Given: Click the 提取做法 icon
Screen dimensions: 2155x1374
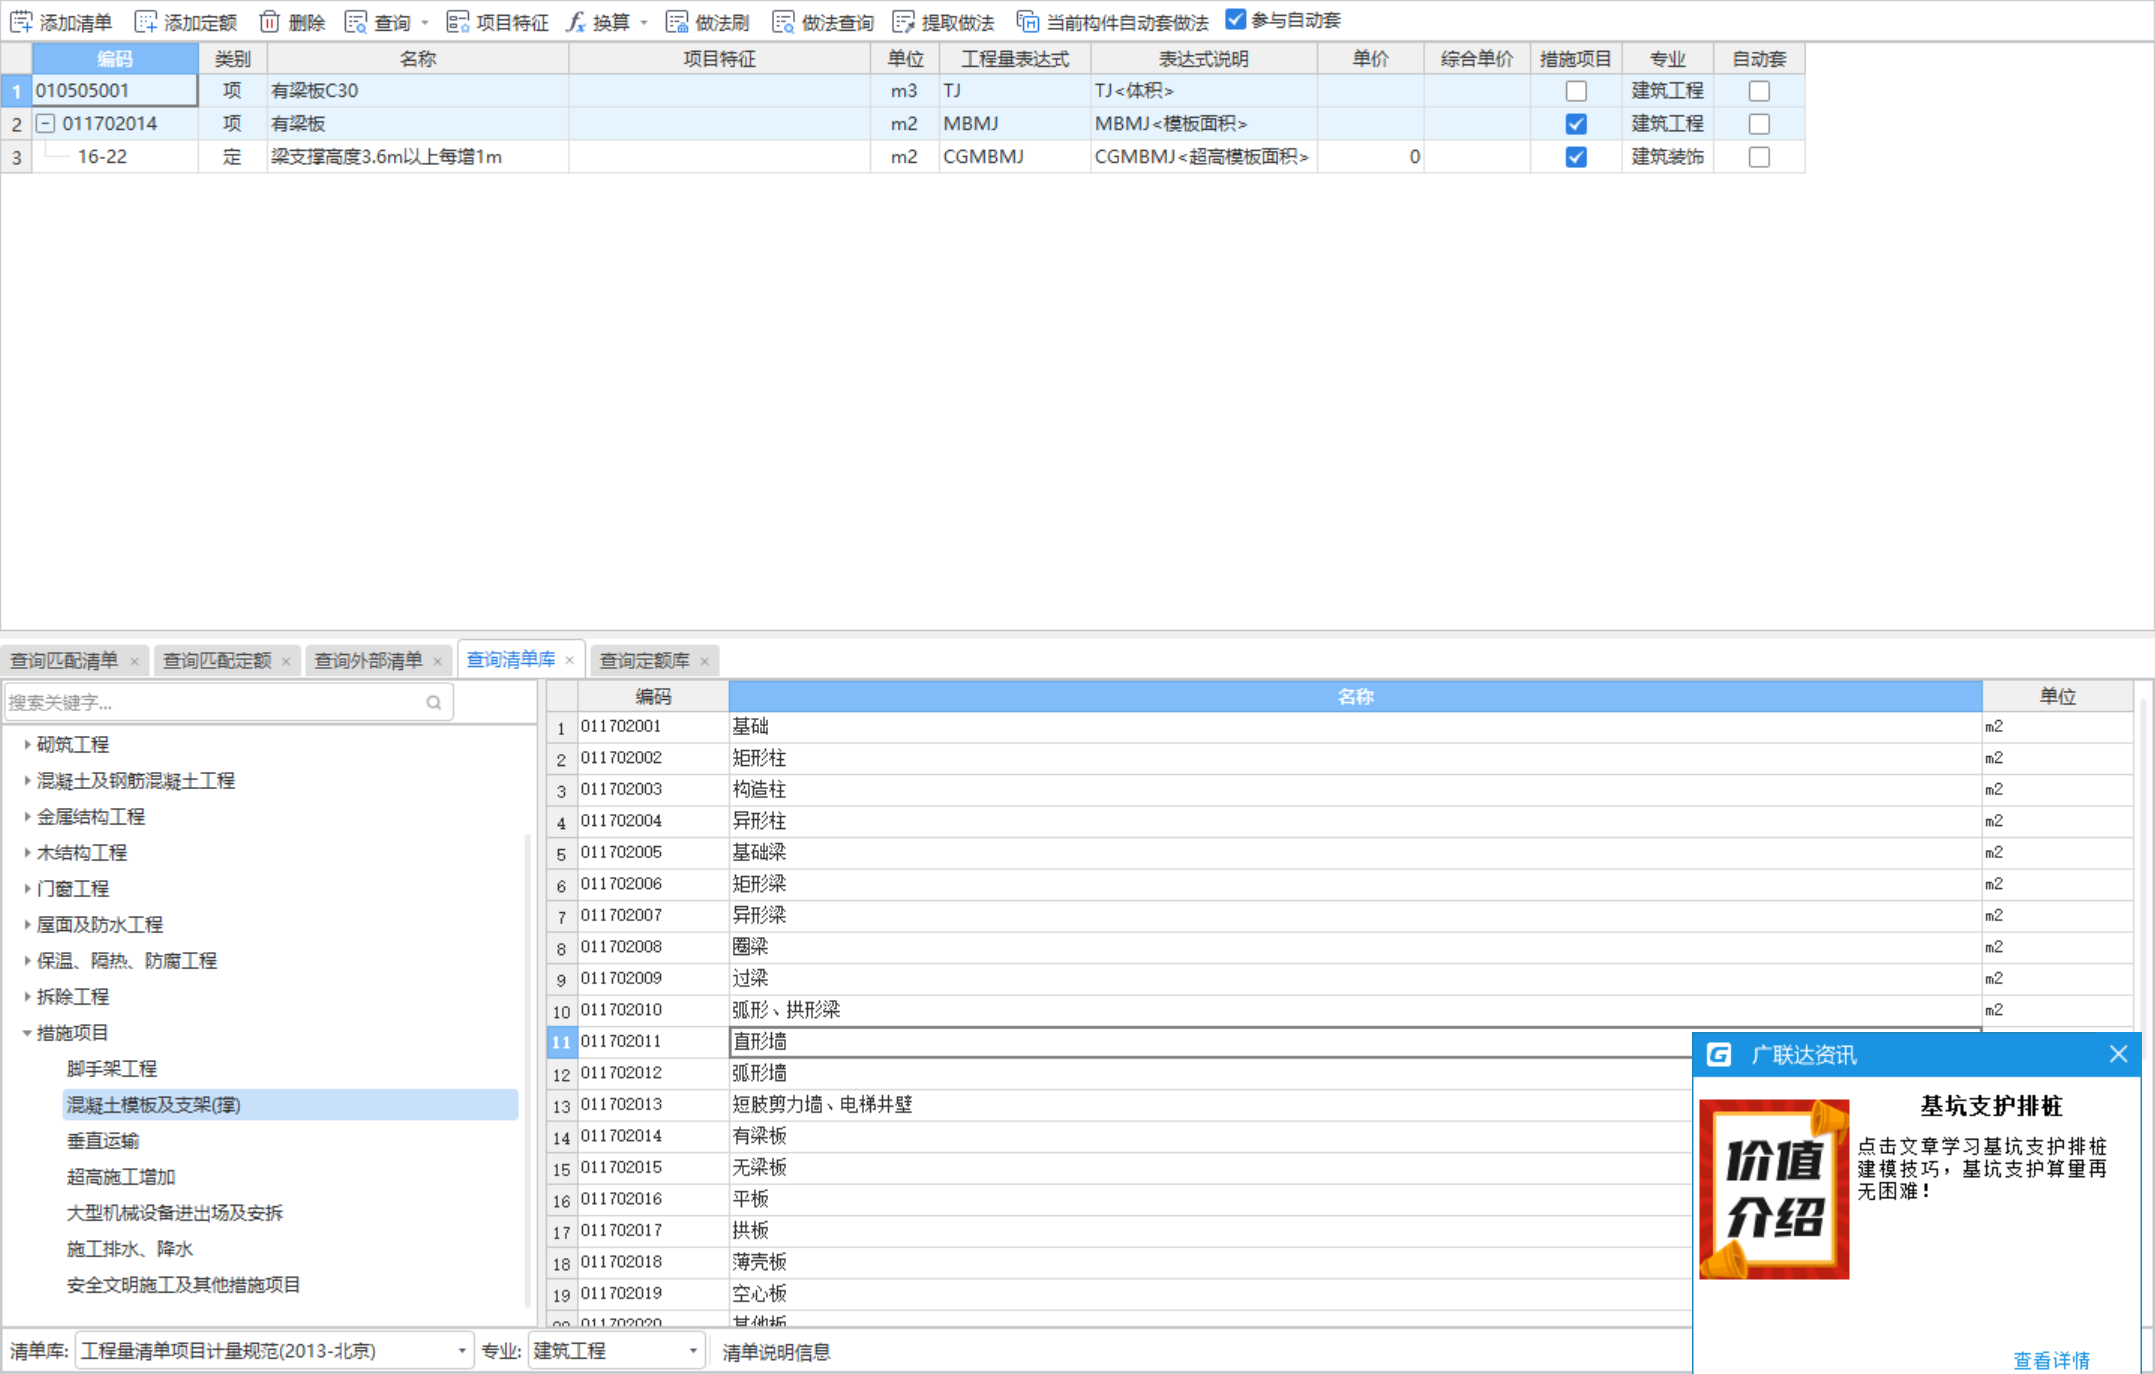Looking at the screenshot, I should (x=903, y=22).
